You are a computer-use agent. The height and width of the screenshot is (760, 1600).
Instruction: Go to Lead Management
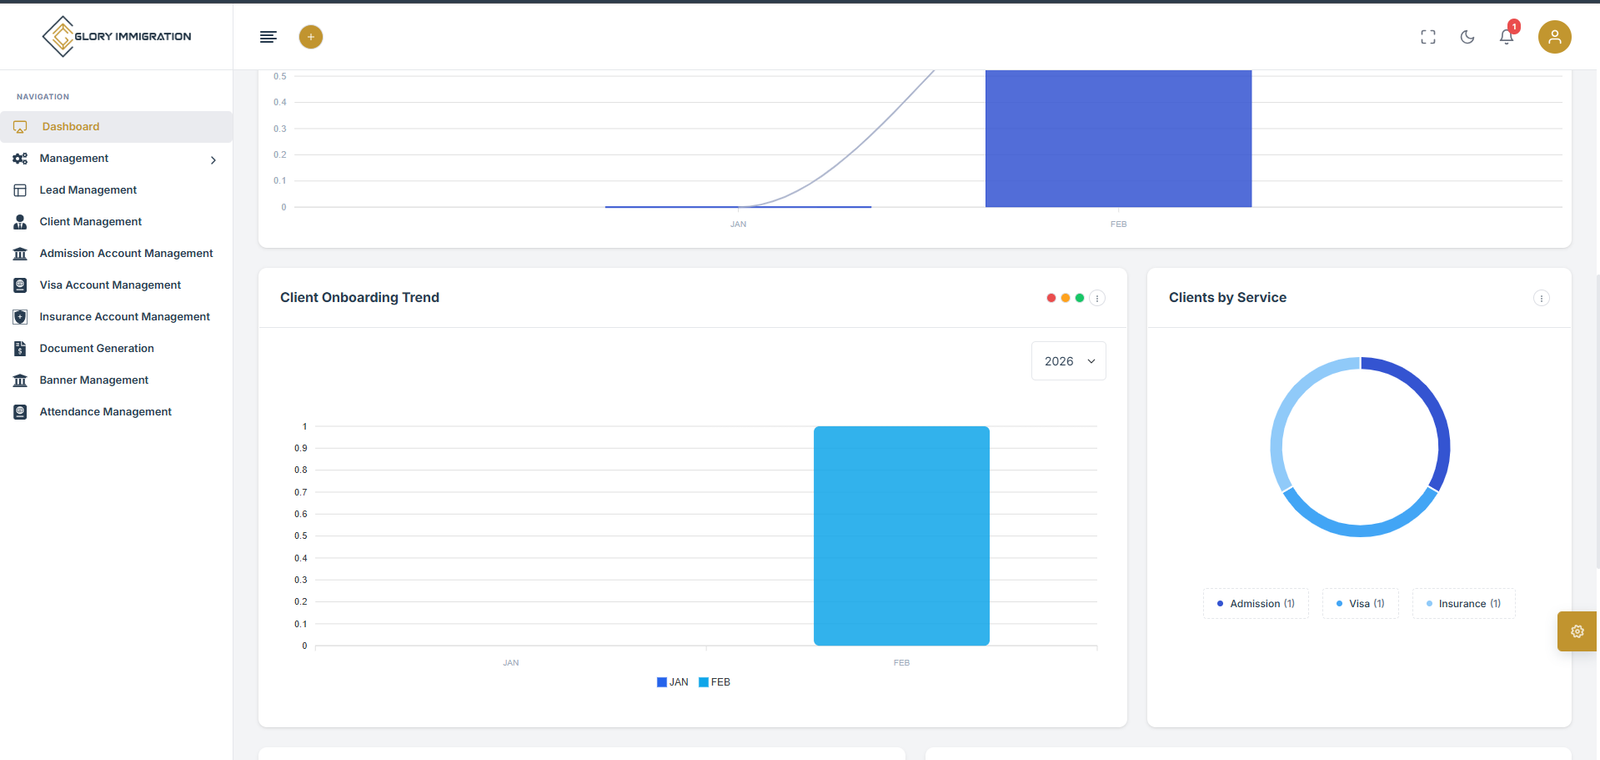(x=88, y=190)
